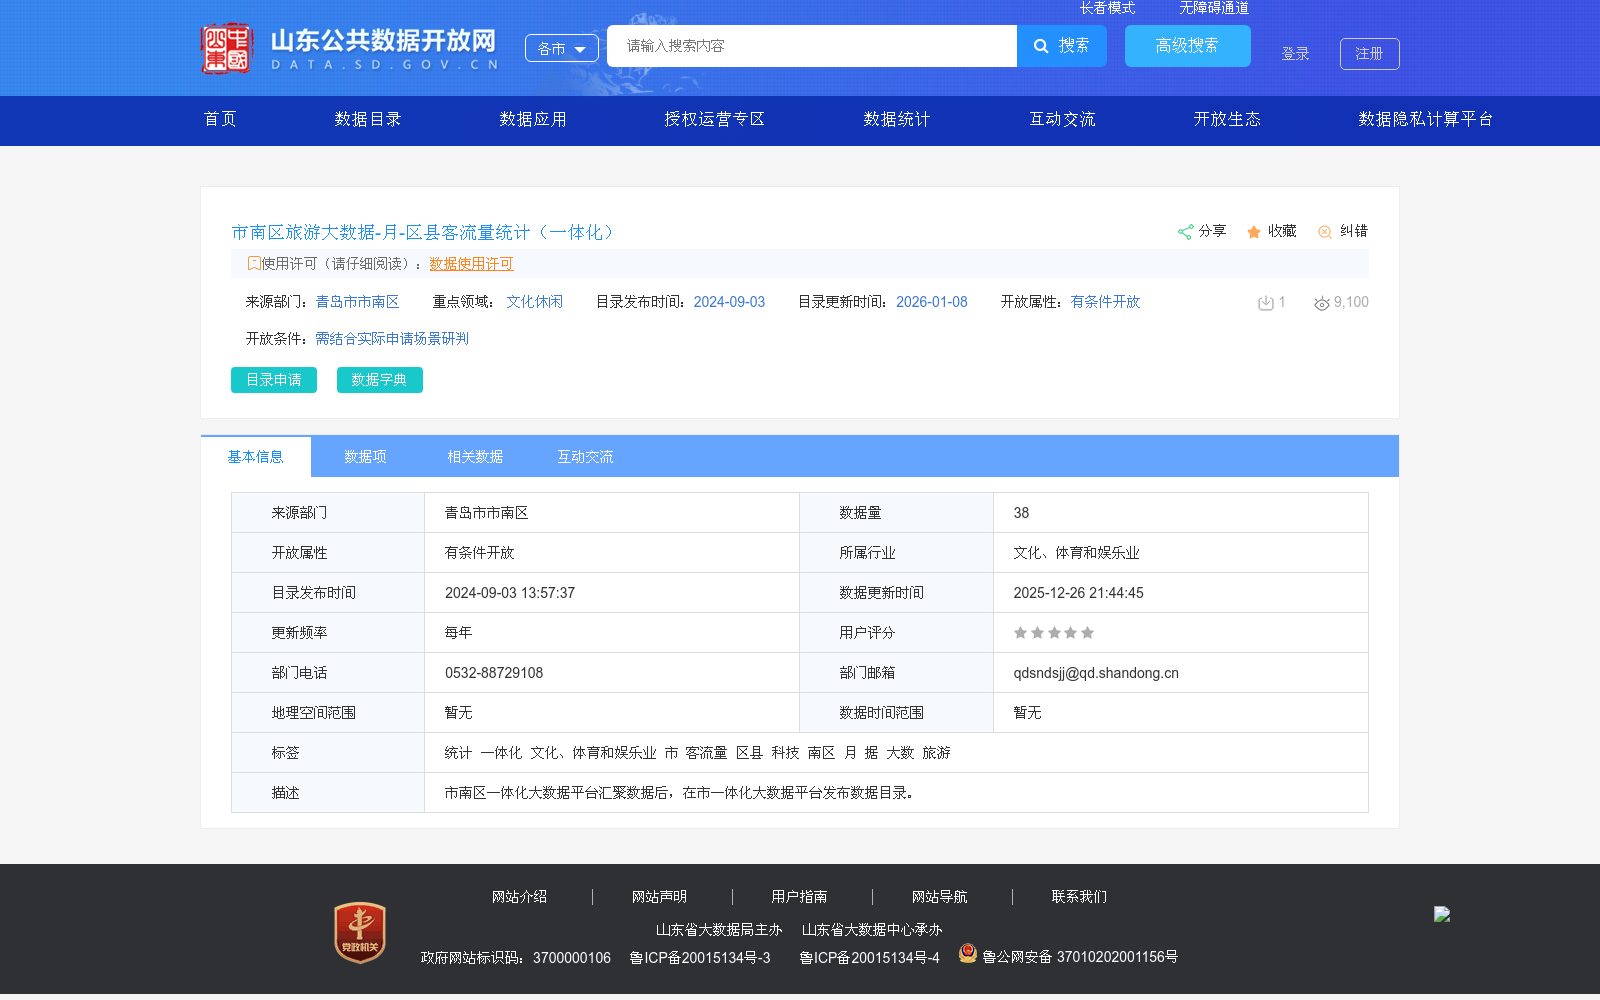Open the 无障碍通道 accessibility link
Screen dimensions: 1600x1000
1214,8
